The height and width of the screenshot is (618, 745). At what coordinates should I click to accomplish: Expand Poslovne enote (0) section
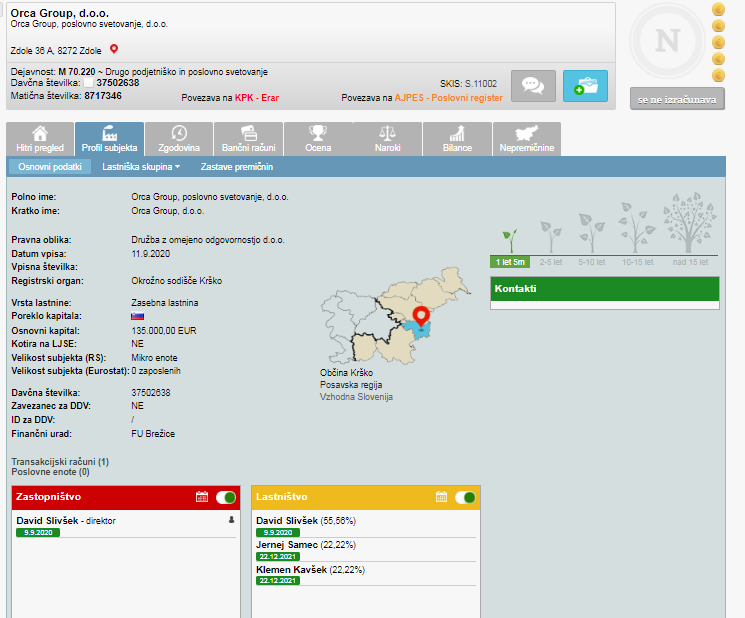[50, 471]
